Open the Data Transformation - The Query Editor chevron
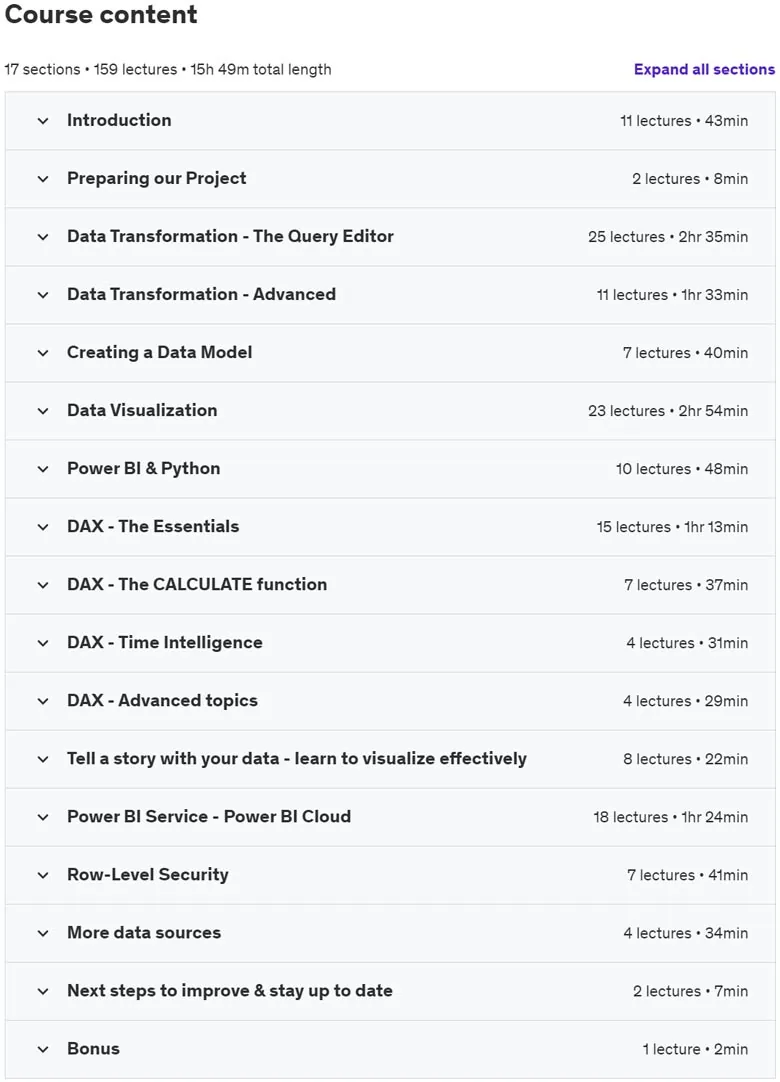Image resolution: width=780 pixels, height=1082 pixels. point(43,237)
